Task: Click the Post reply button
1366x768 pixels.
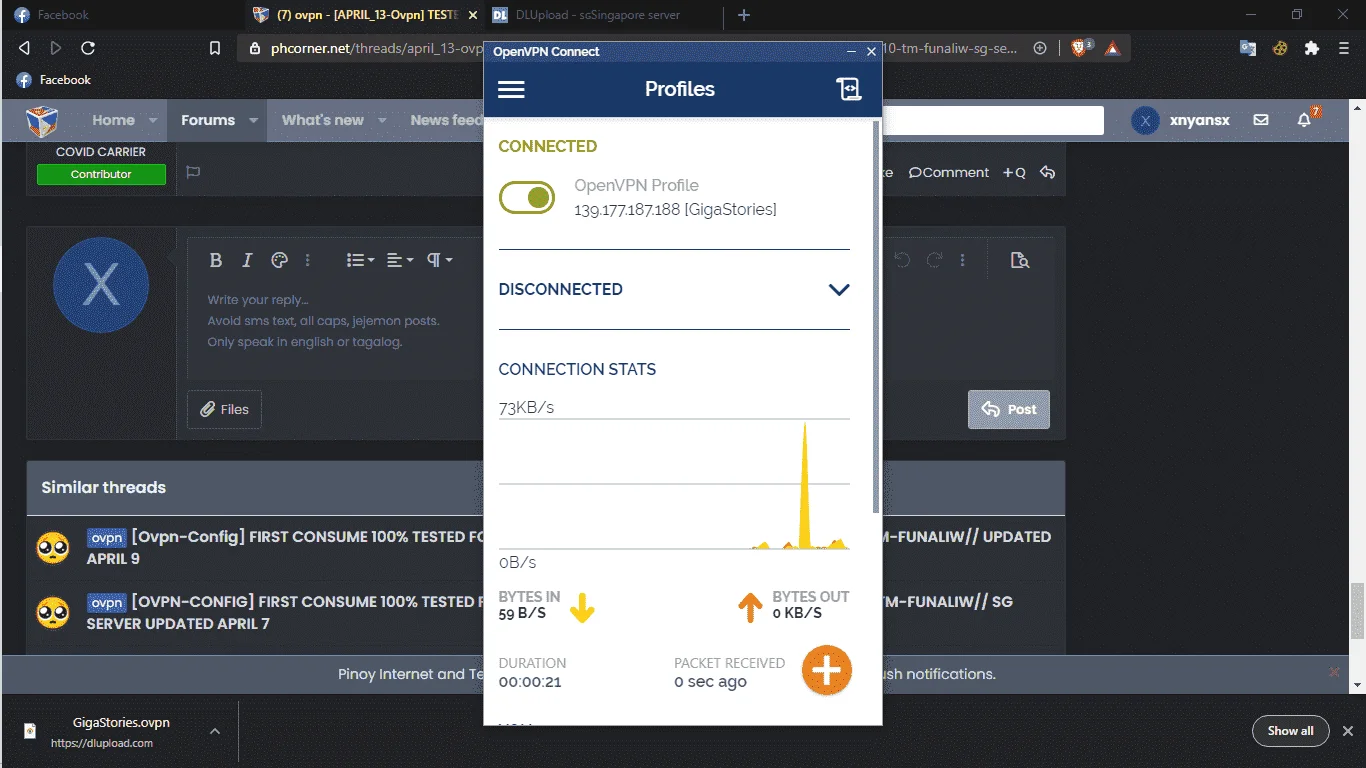Action: pyautogui.click(x=1008, y=409)
